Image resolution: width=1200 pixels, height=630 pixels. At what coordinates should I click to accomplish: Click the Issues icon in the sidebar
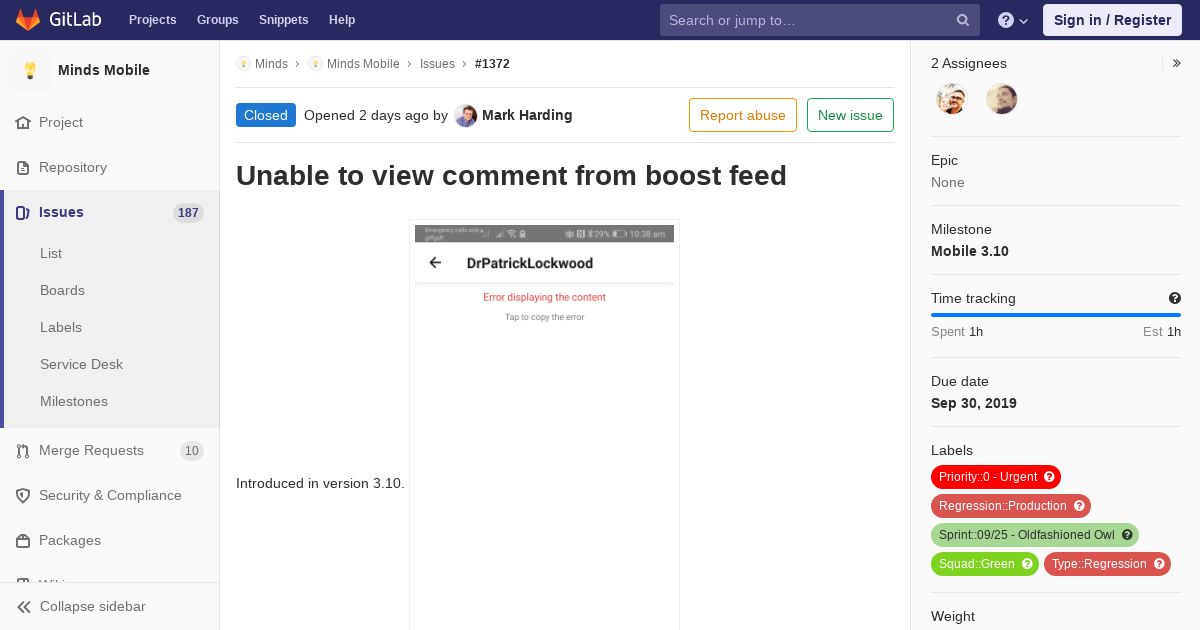(x=23, y=212)
